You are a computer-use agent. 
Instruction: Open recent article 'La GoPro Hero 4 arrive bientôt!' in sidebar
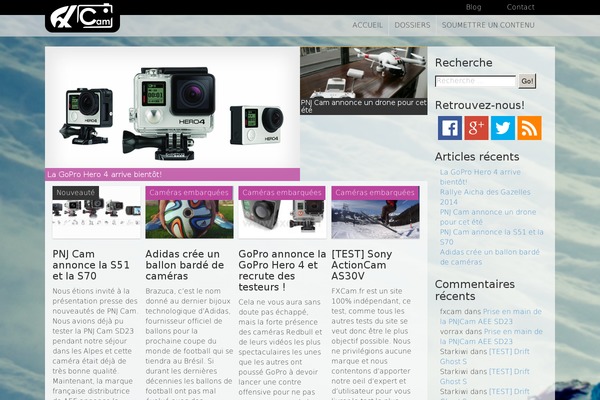coord(480,177)
